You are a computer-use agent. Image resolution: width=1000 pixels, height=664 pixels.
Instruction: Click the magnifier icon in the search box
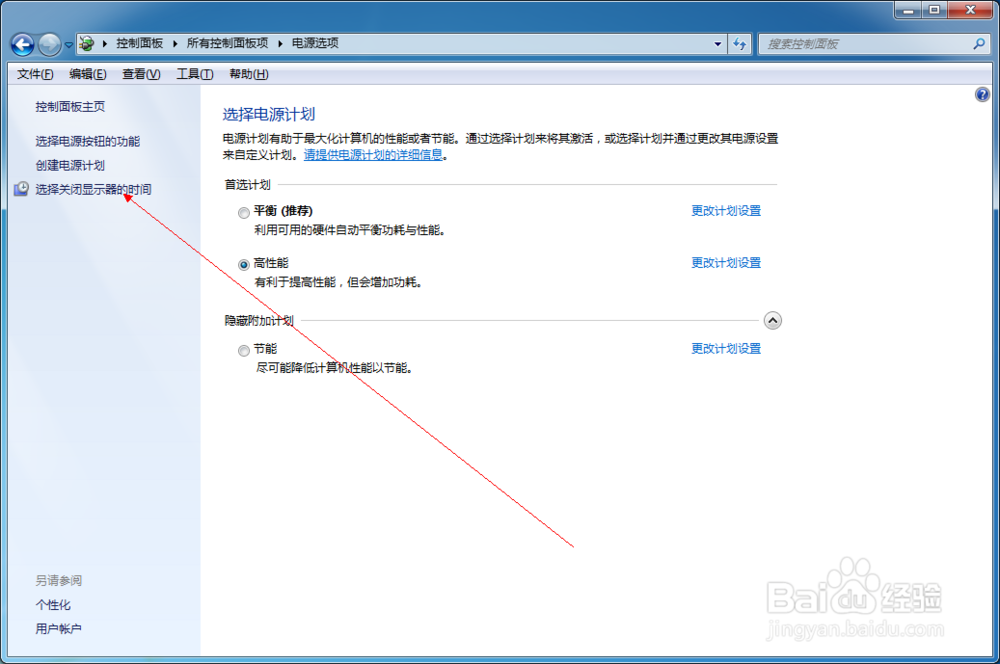pyautogui.click(x=980, y=43)
